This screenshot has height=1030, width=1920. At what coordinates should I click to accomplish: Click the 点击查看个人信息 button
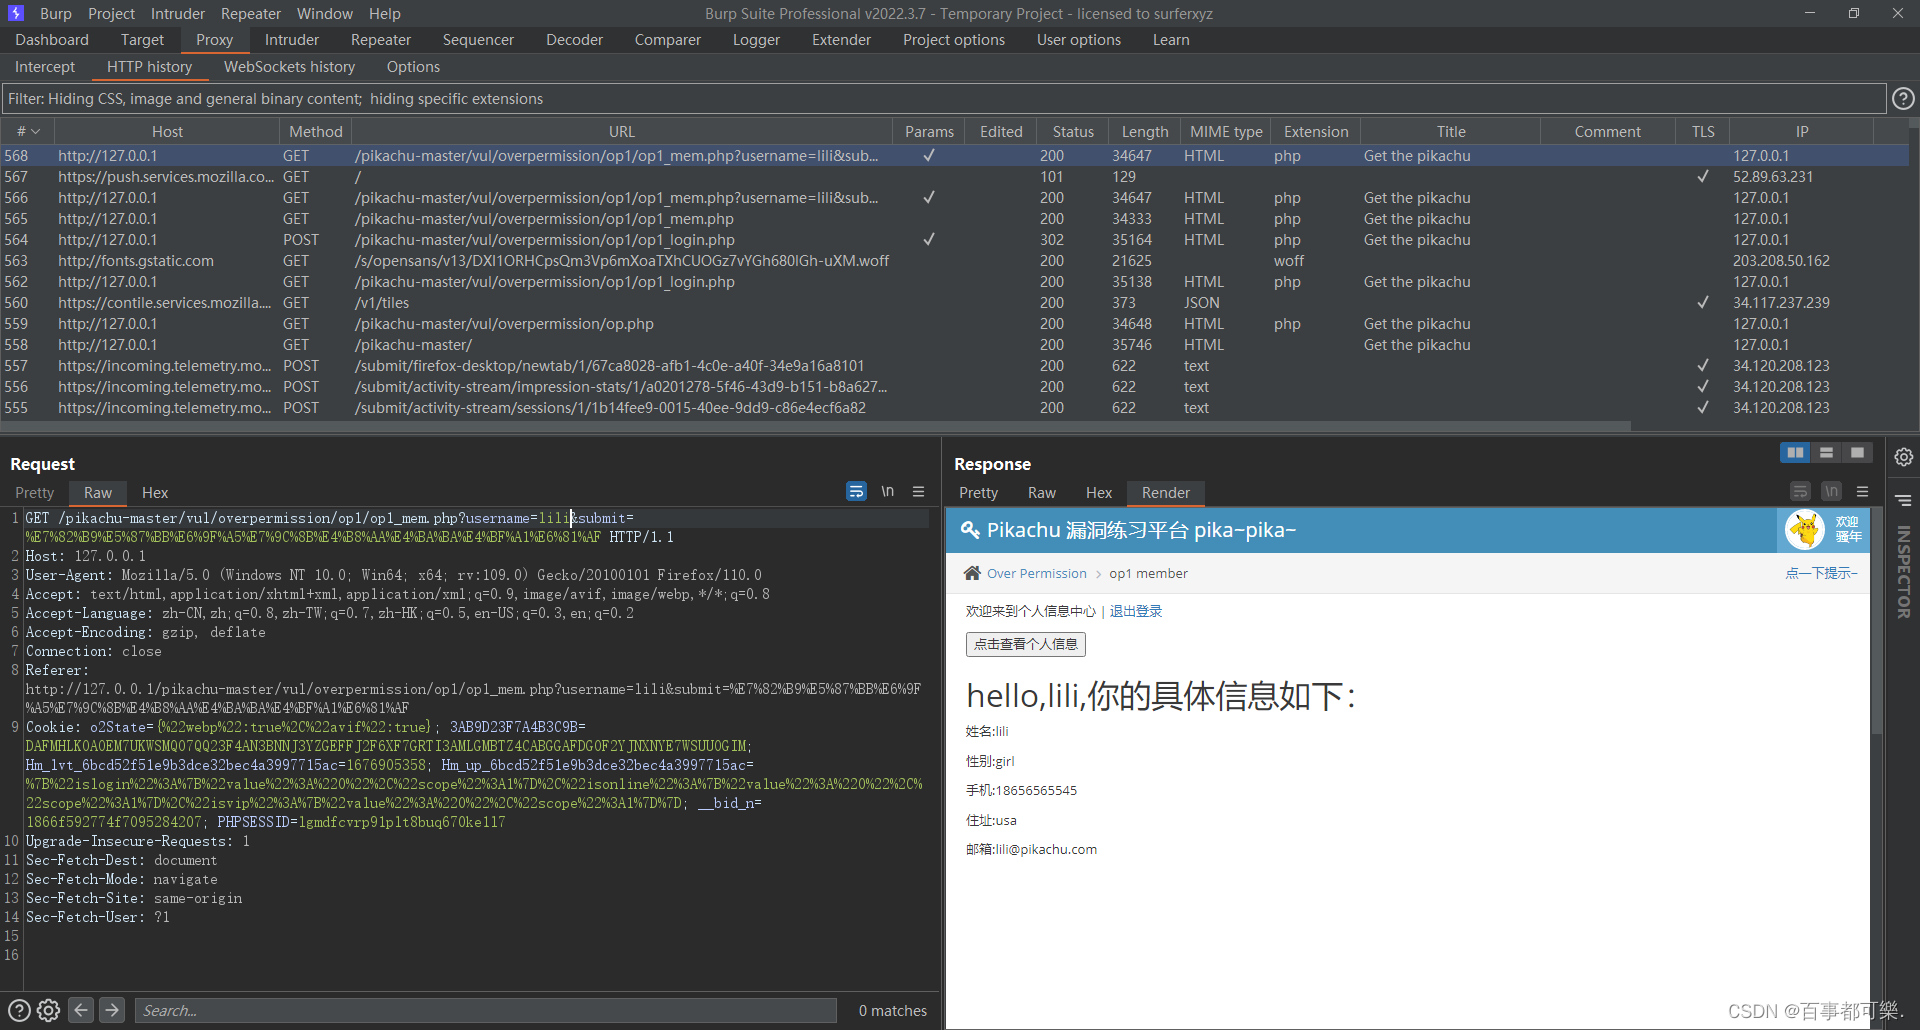pos(1026,644)
